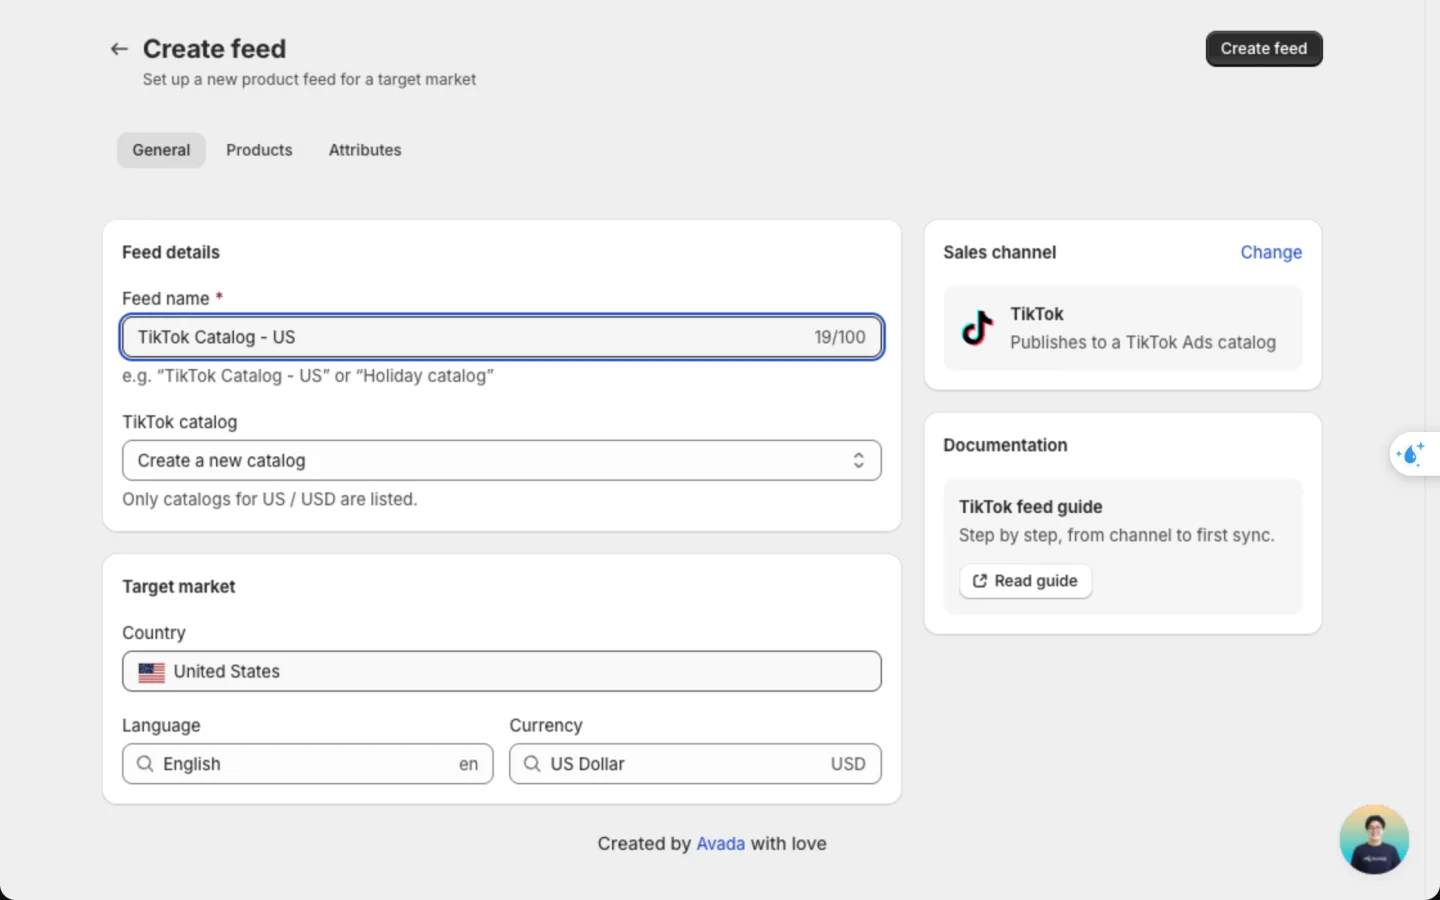Visit the Avada link in footer
1440x900 pixels.
720,844
